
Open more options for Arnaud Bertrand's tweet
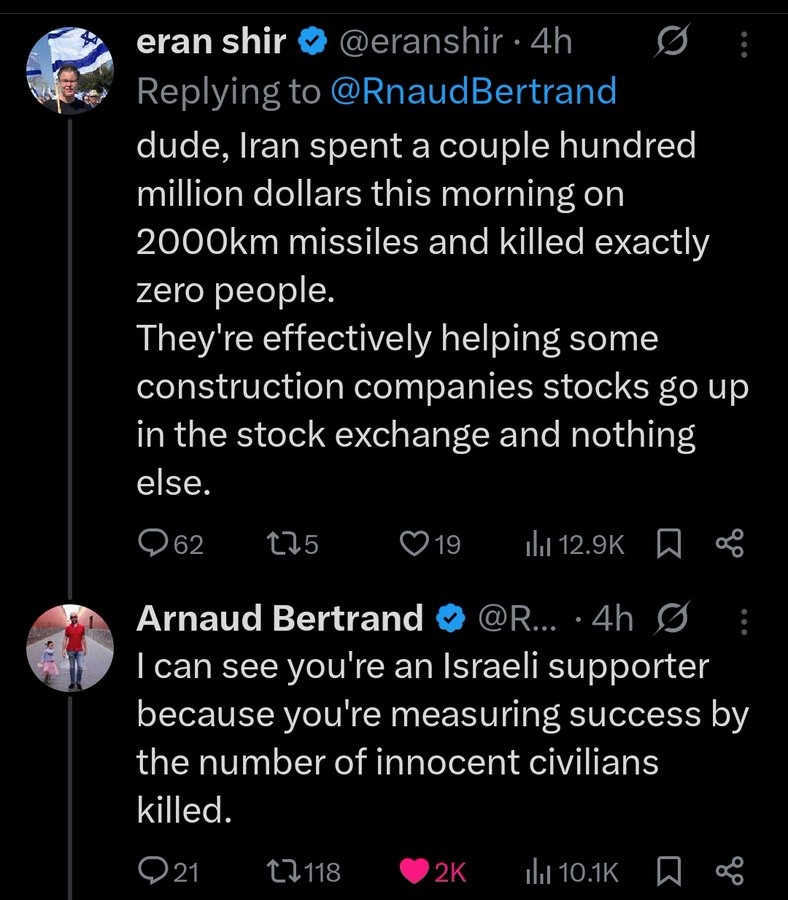click(x=741, y=620)
